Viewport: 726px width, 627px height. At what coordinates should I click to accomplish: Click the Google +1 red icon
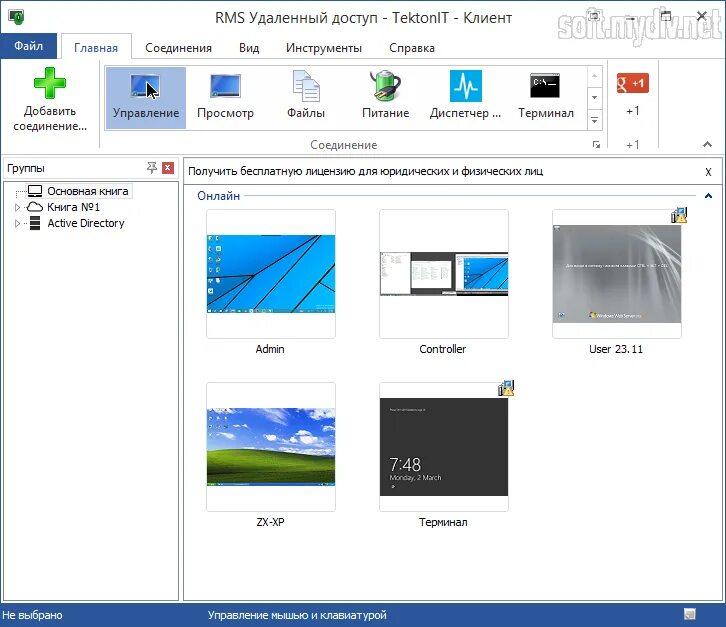coord(632,84)
